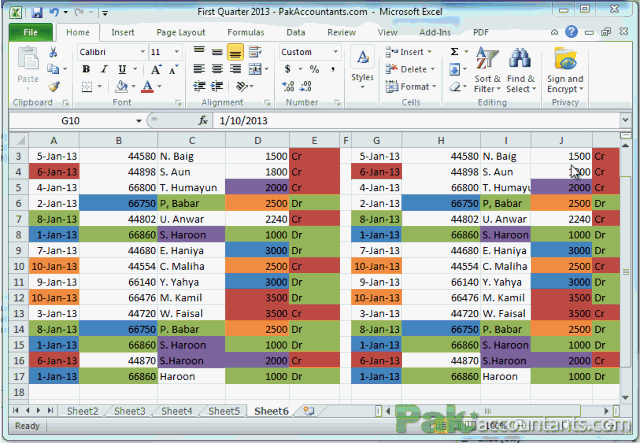Open the Sheet2 worksheet tab
The image size is (640, 443).
coord(82,411)
